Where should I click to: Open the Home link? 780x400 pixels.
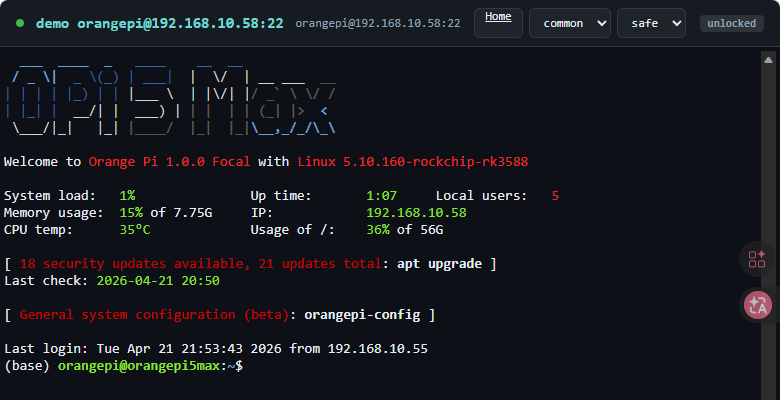pyautogui.click(x=498, y=23)
